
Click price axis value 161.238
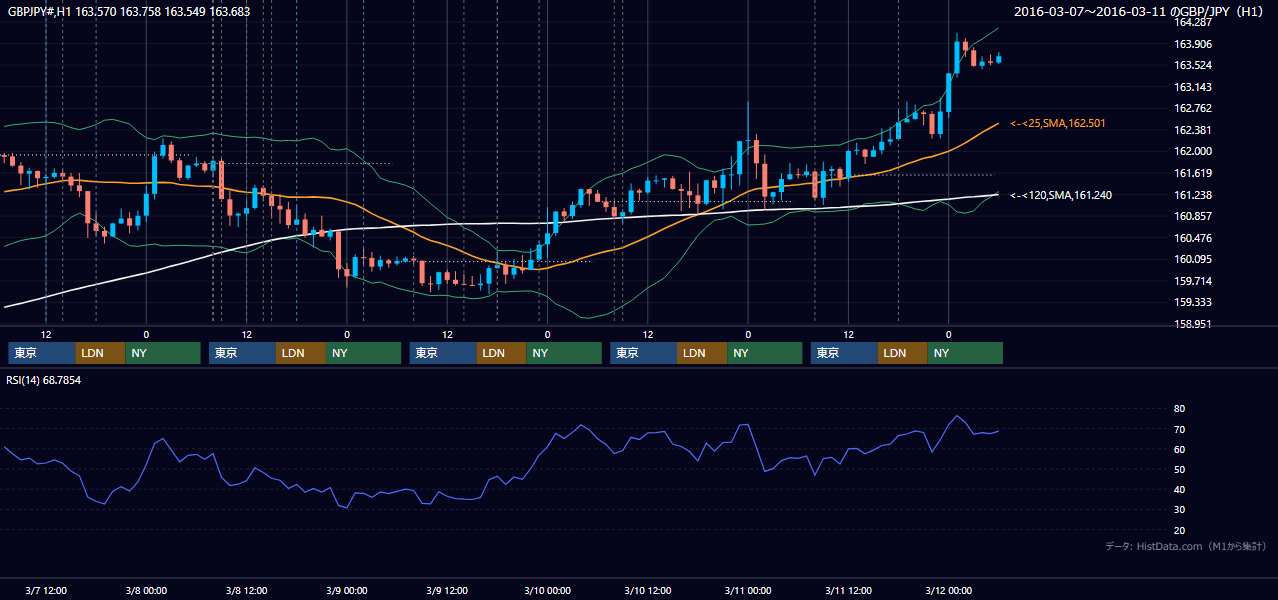click(1192, 195)
